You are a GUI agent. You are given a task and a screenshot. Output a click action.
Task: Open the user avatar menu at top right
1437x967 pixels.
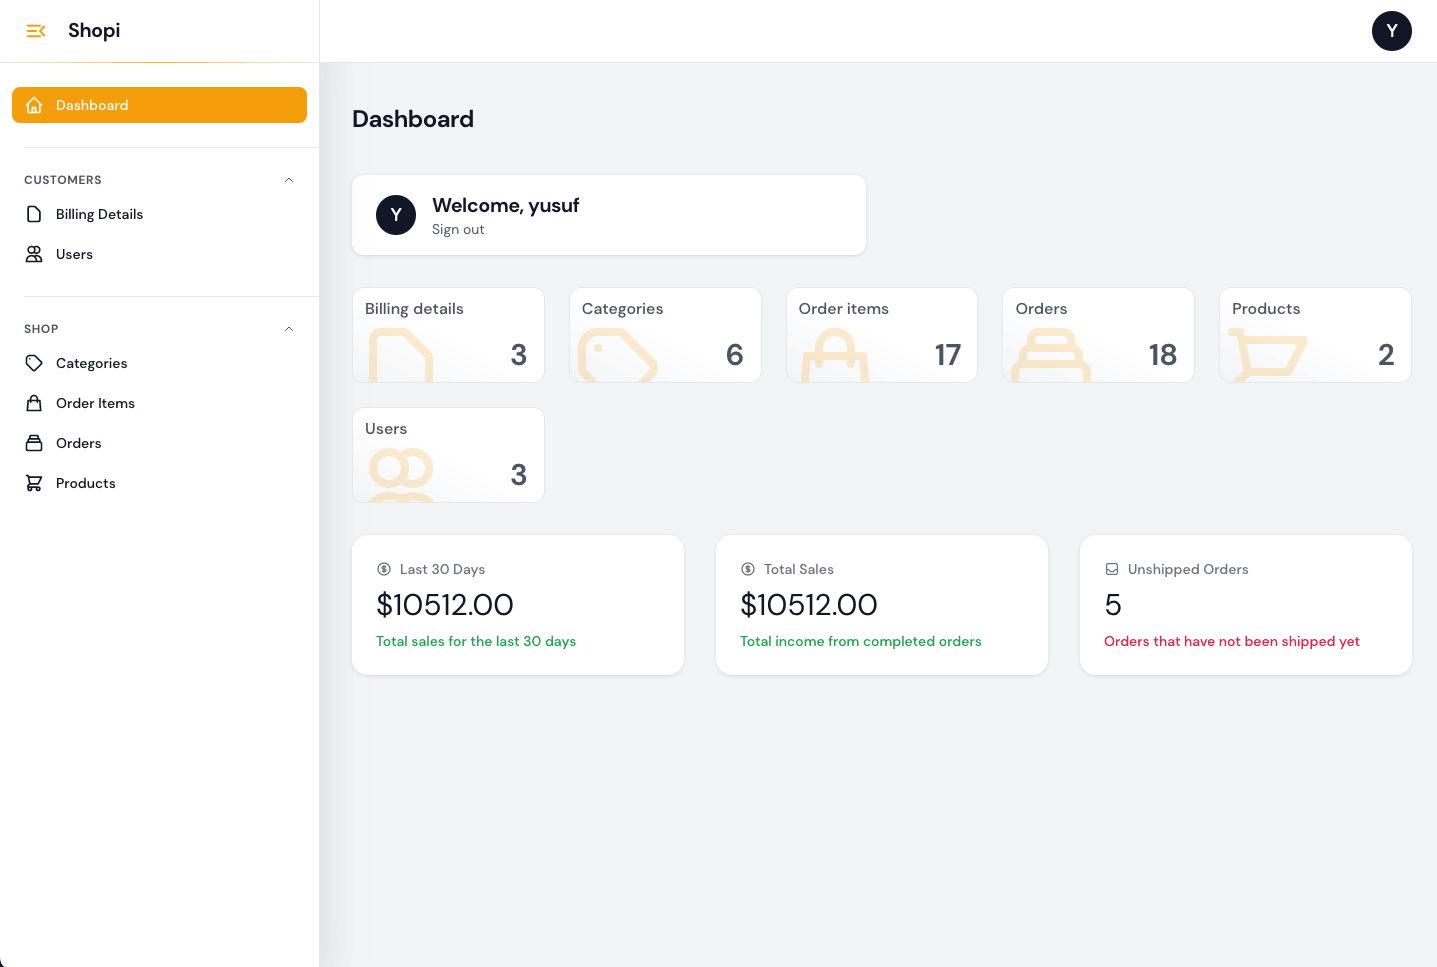click(1391, 31)
